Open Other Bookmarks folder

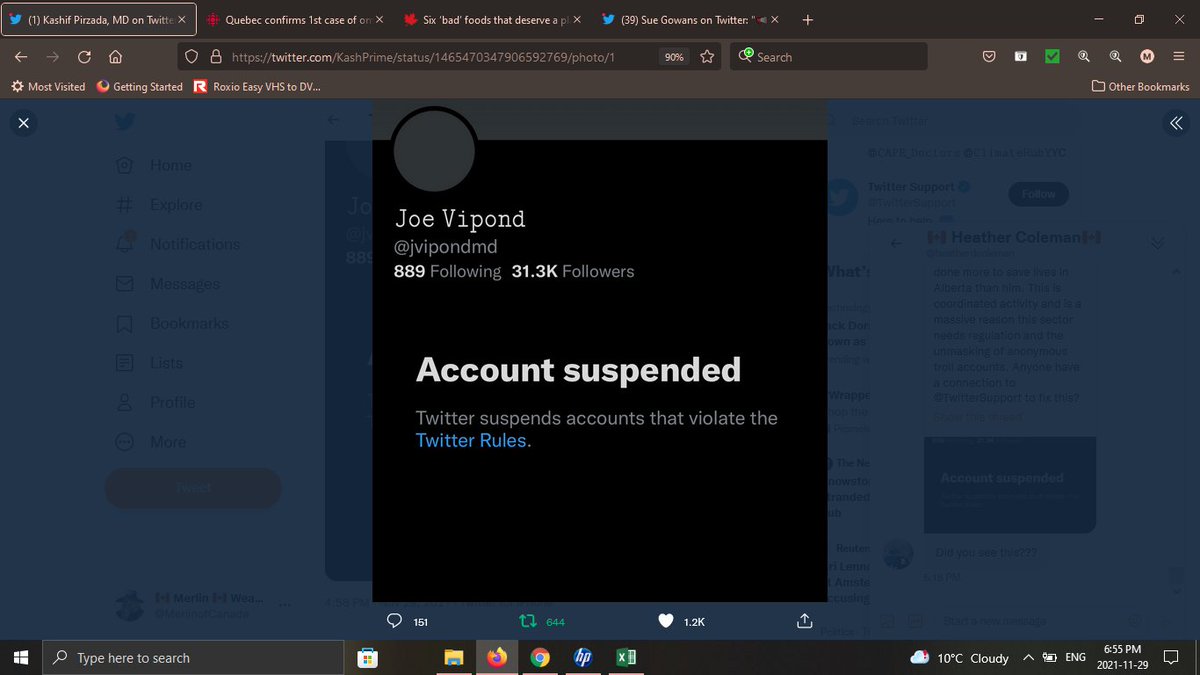1141,87
